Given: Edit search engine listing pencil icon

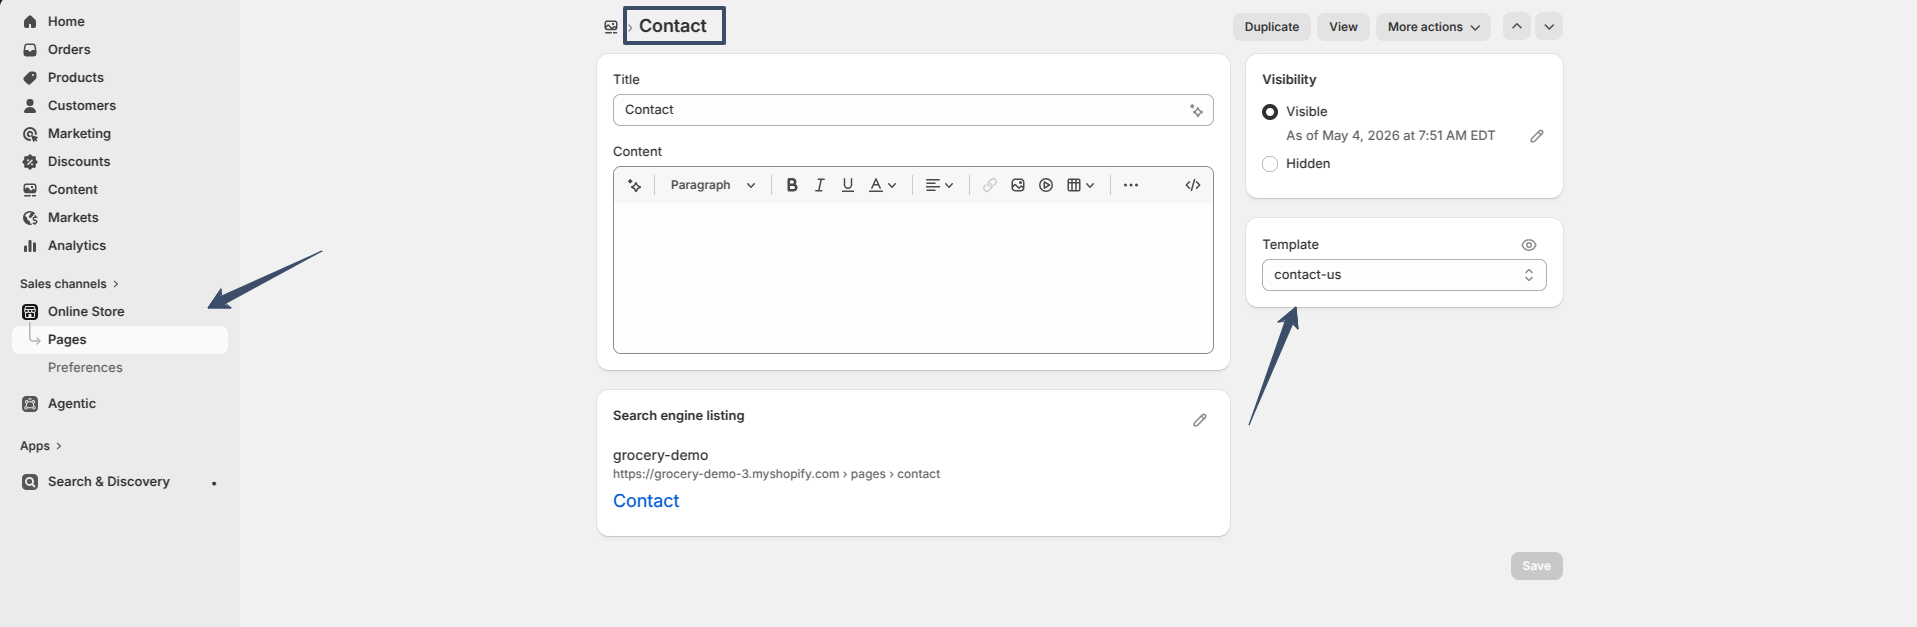Looking at the screenshot, I should [x=1200, y=420].
